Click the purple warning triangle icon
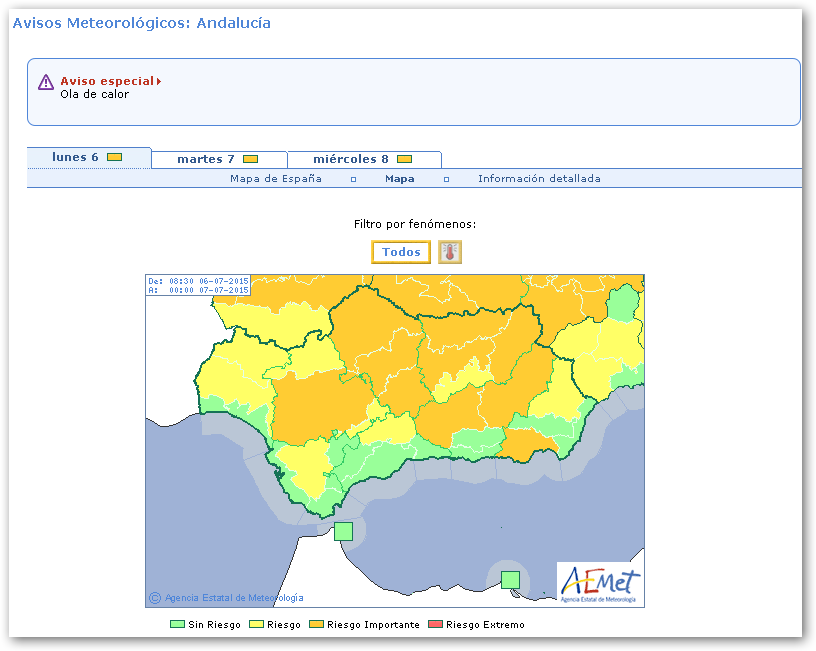Image resolution: width=816 pixels, height=651 pixels. point(46,82)
